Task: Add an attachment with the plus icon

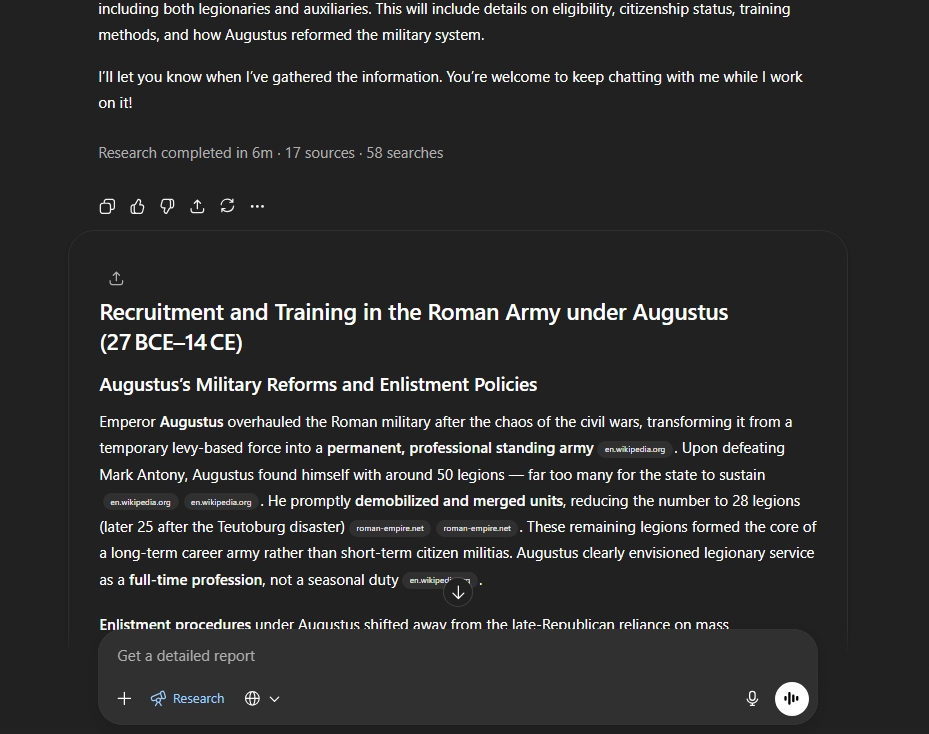Action: (124, 698)
